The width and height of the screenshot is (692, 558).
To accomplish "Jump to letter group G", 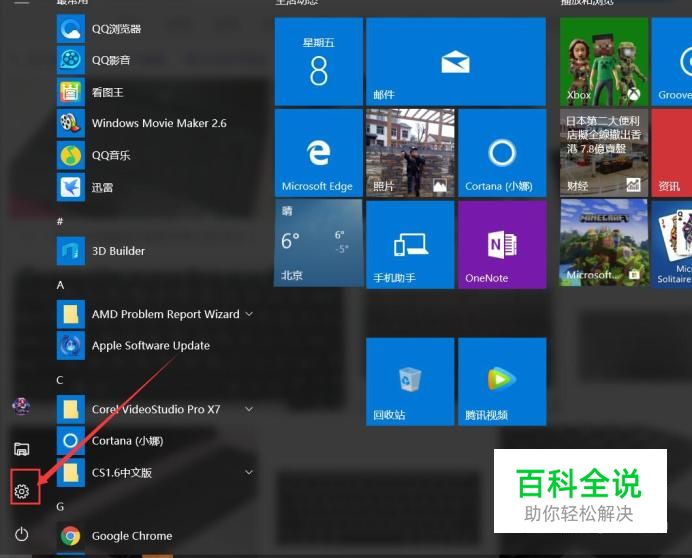I will click(60, 507).
